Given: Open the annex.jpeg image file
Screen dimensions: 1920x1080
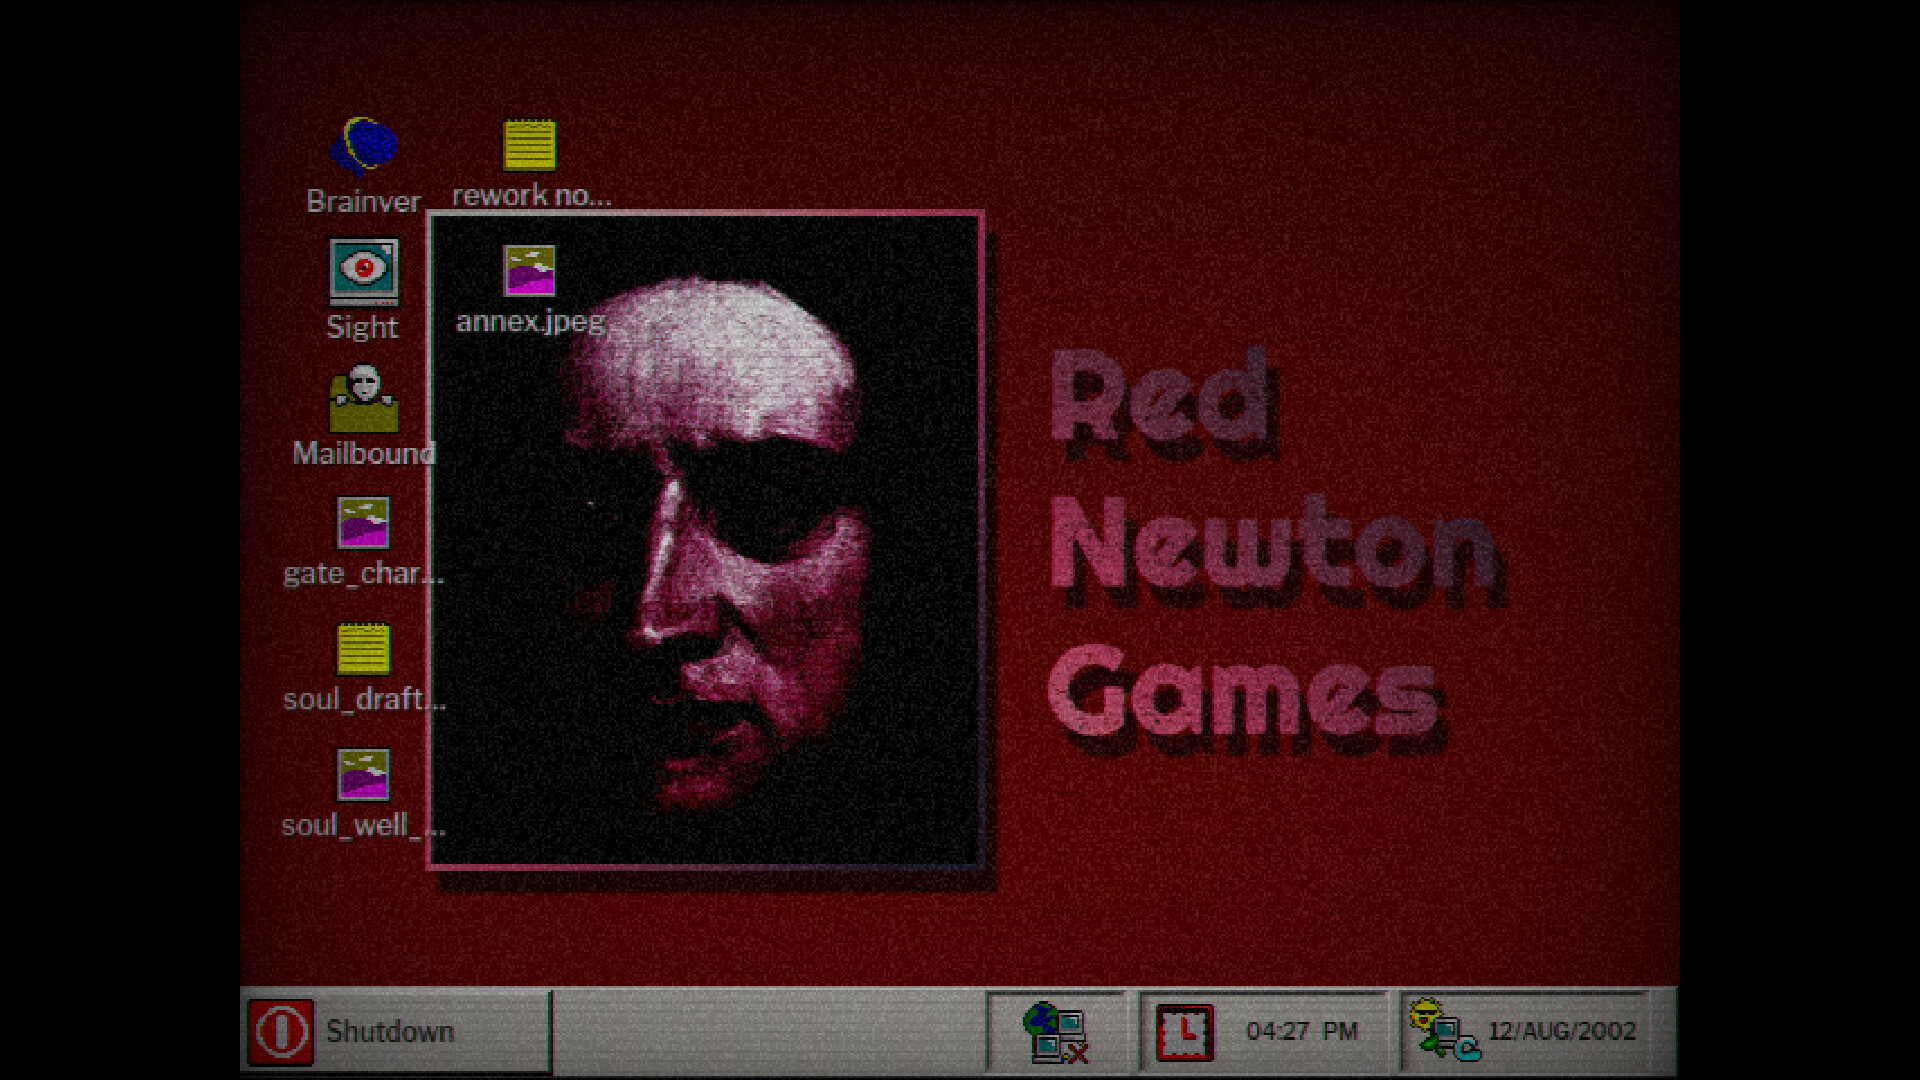Looking at the screenshot, I should [x=529, y=271].
